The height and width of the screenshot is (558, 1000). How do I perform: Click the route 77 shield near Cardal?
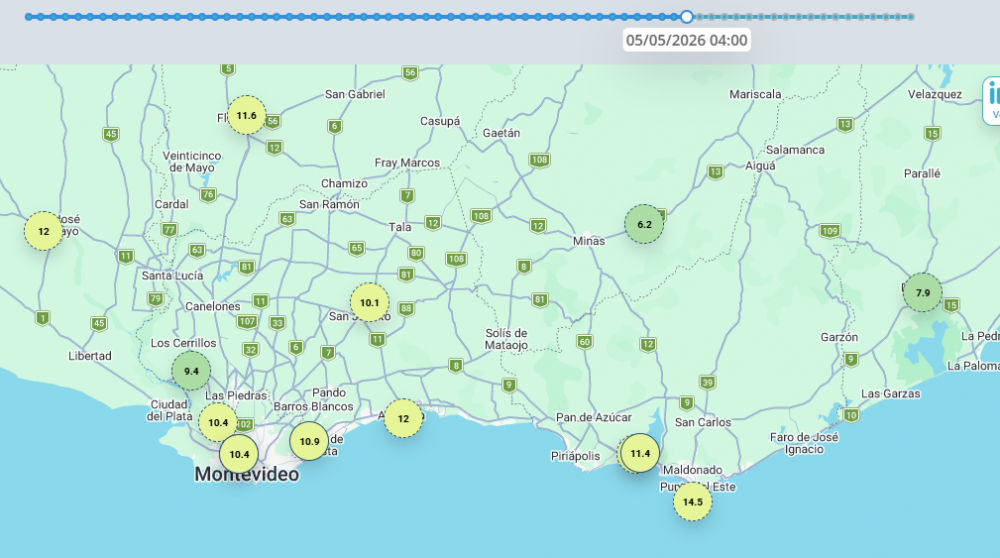[169, 230]
